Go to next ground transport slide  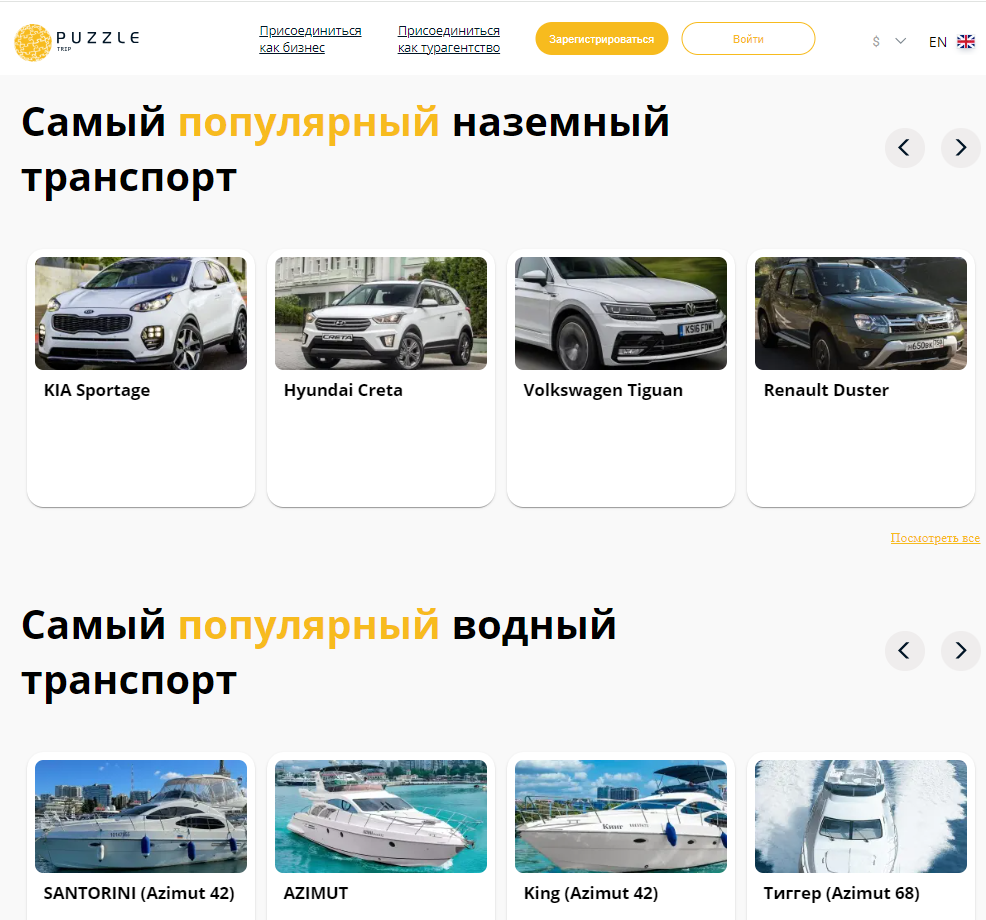(960, 148)
